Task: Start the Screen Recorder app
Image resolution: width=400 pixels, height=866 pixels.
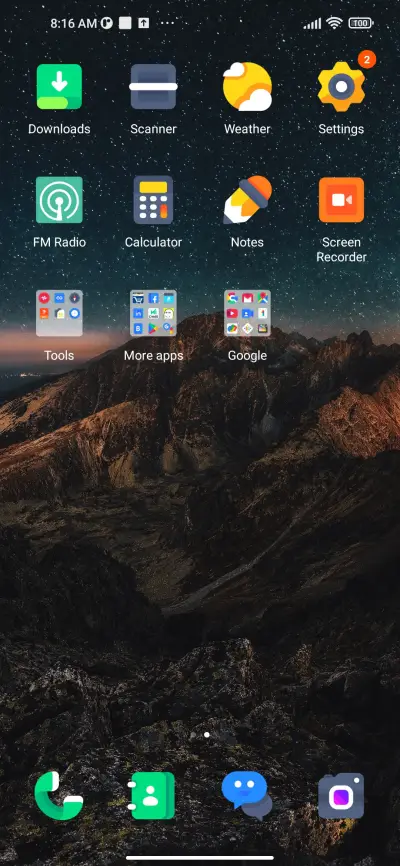Action: pos(341,200)
